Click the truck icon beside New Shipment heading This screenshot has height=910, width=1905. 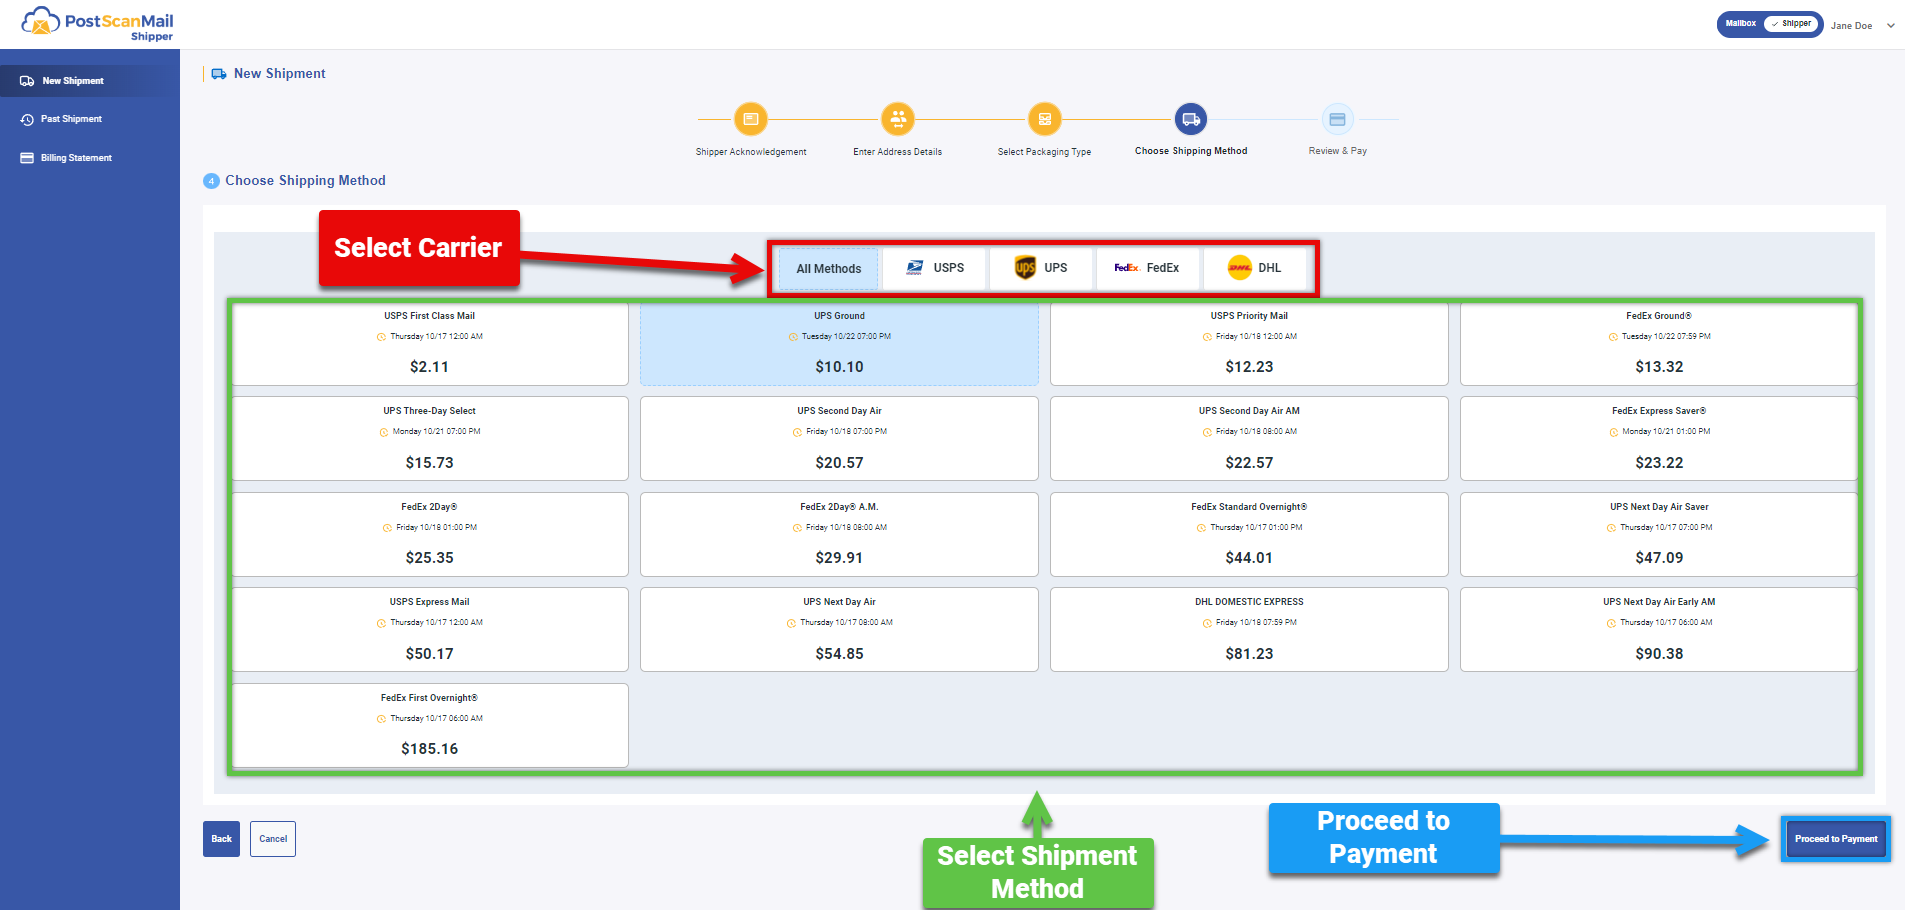coord(219,74)
